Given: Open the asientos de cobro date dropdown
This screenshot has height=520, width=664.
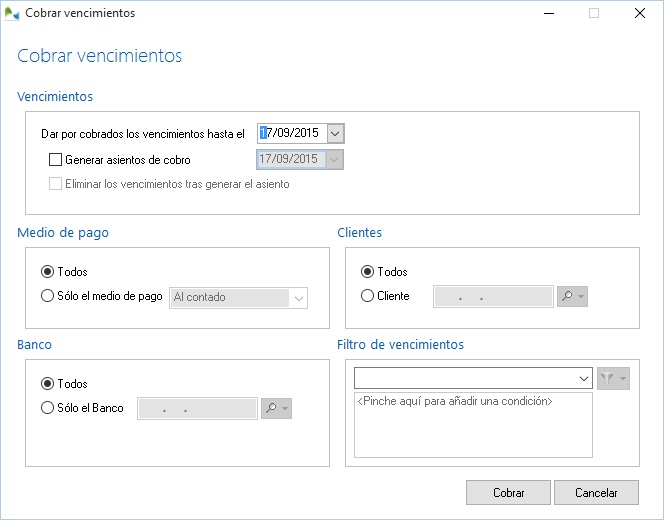Looking at the screenshot, I should pos(334,160).
